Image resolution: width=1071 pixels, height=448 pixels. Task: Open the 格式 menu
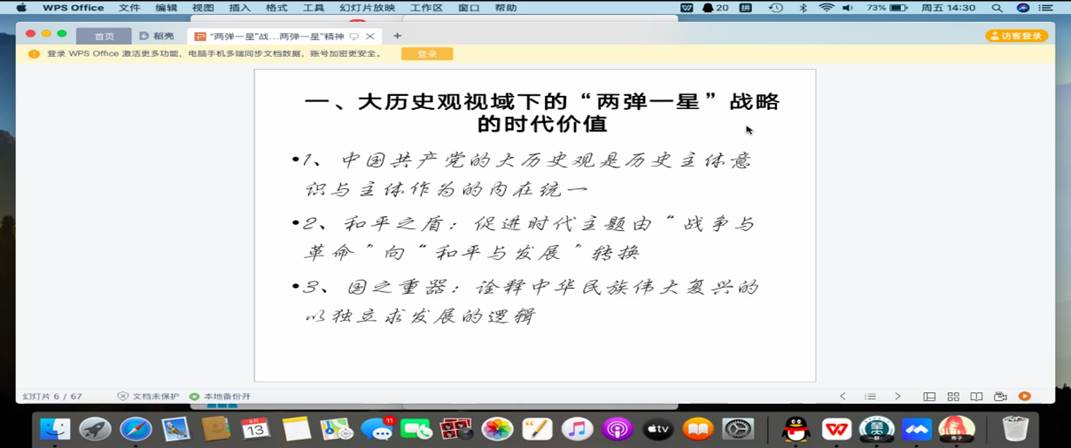click(x=276, y=7)
